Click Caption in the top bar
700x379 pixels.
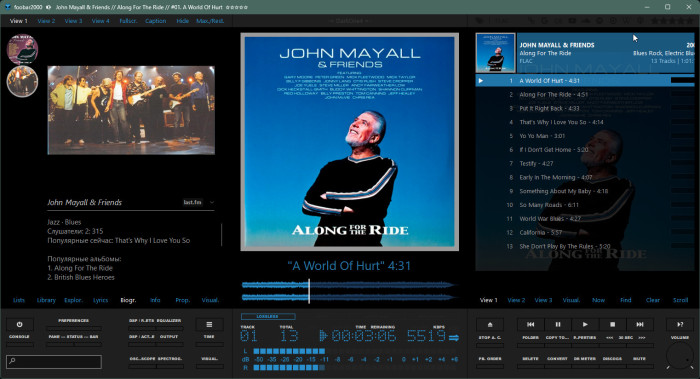155,21
